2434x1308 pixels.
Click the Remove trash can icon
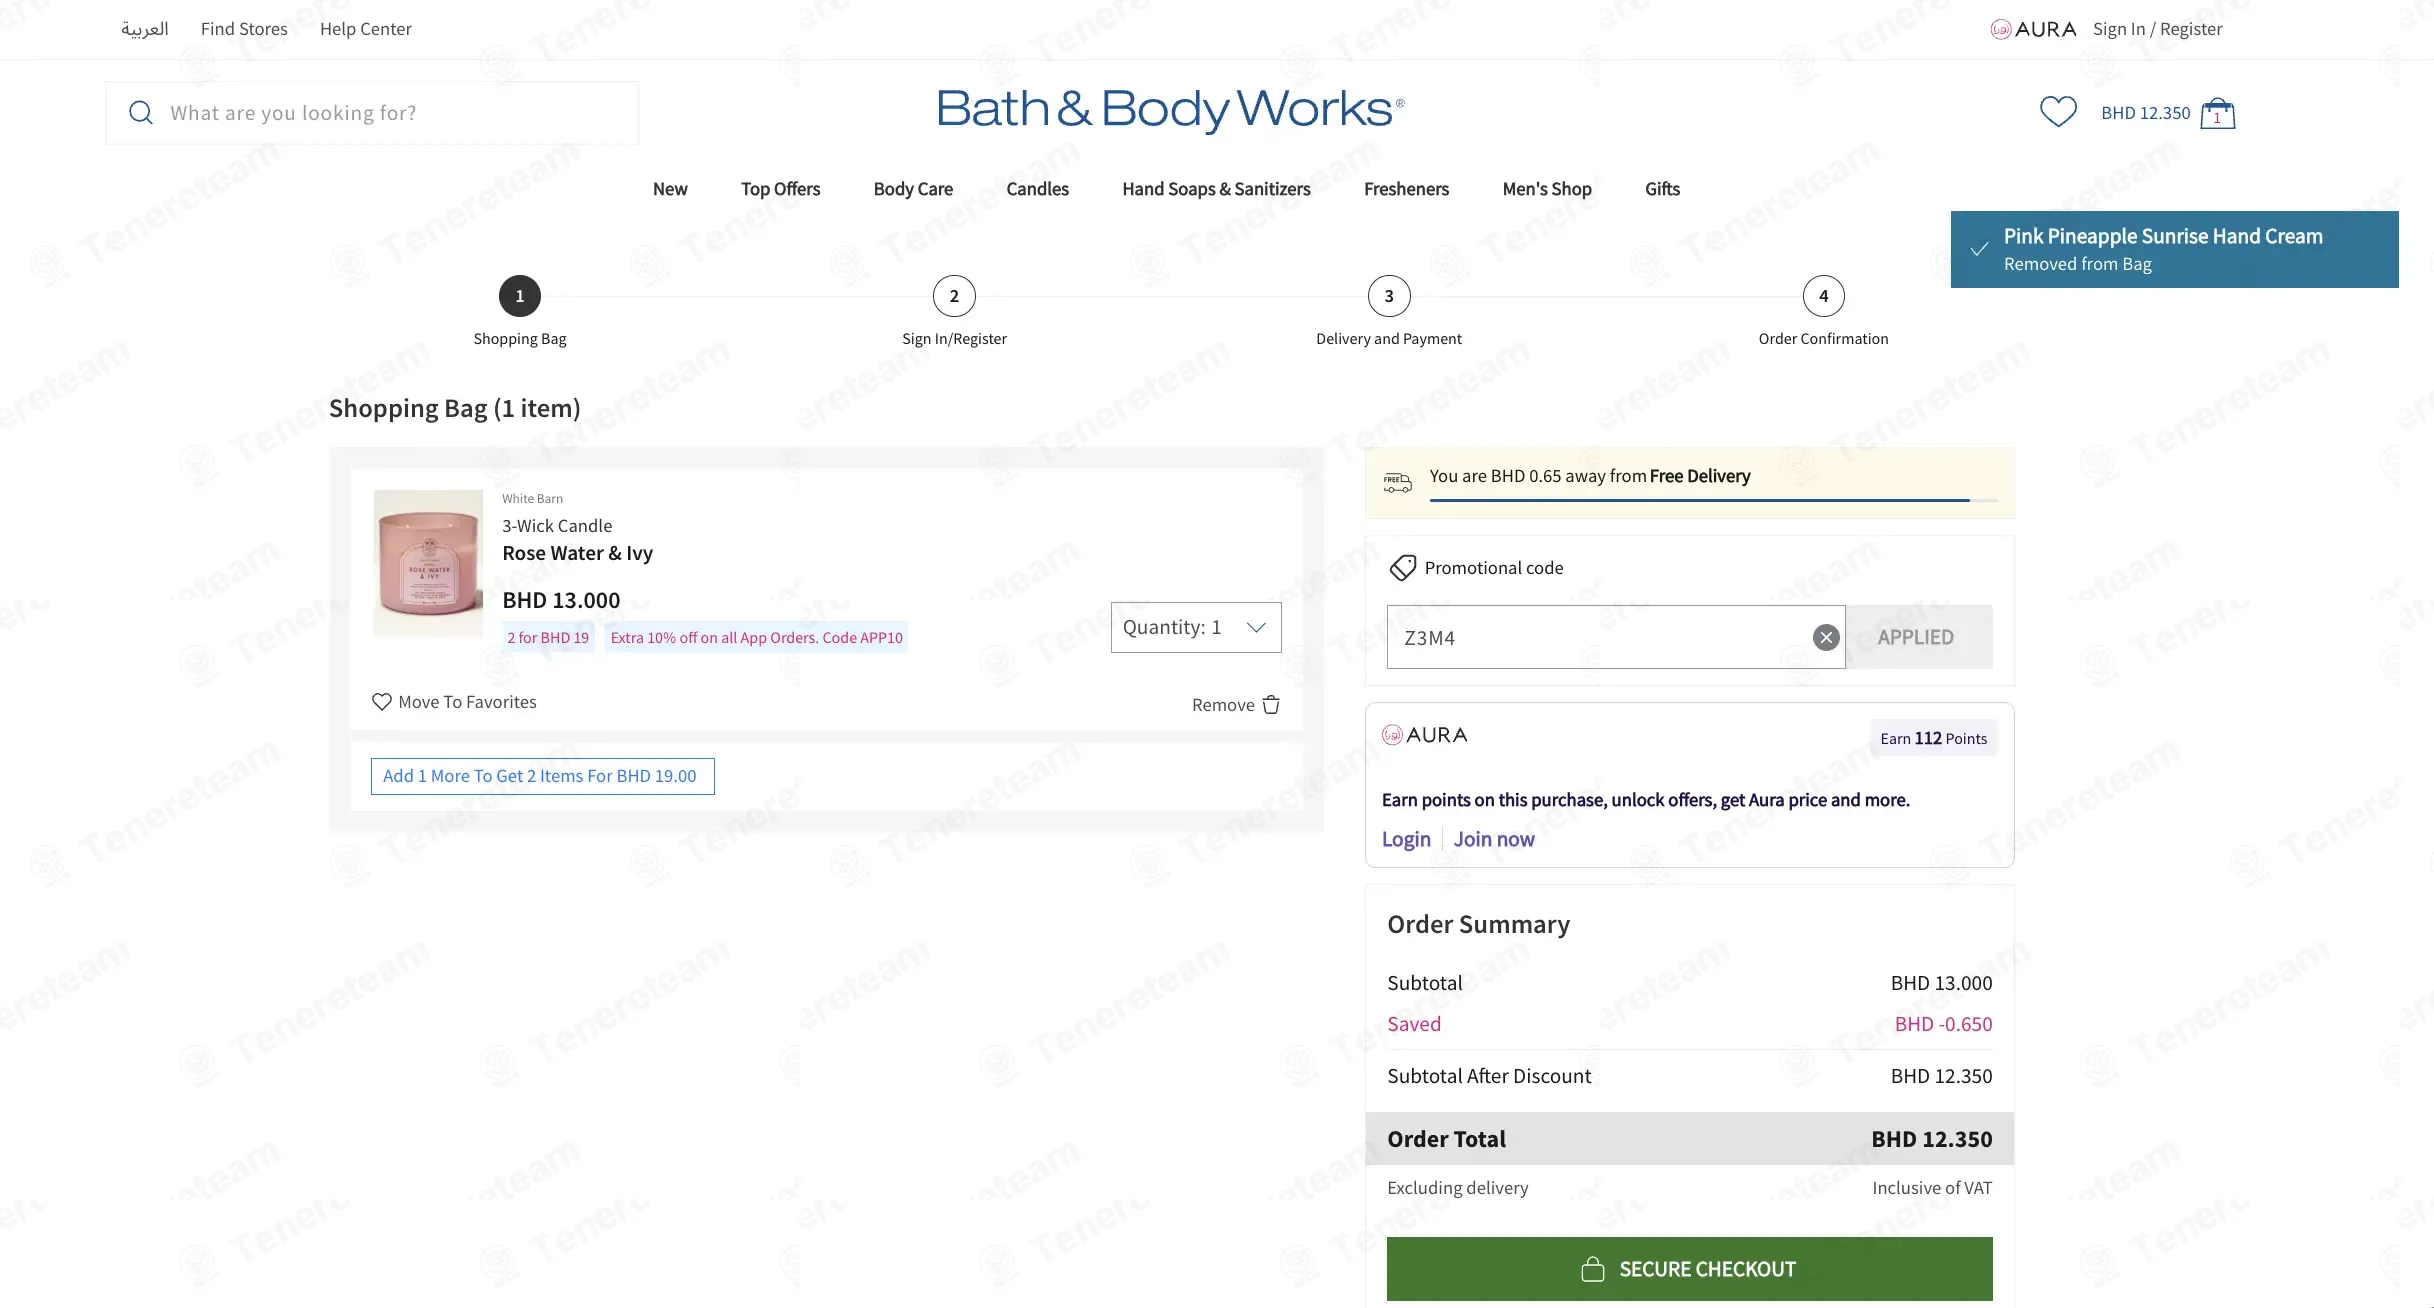[1271, 705]
